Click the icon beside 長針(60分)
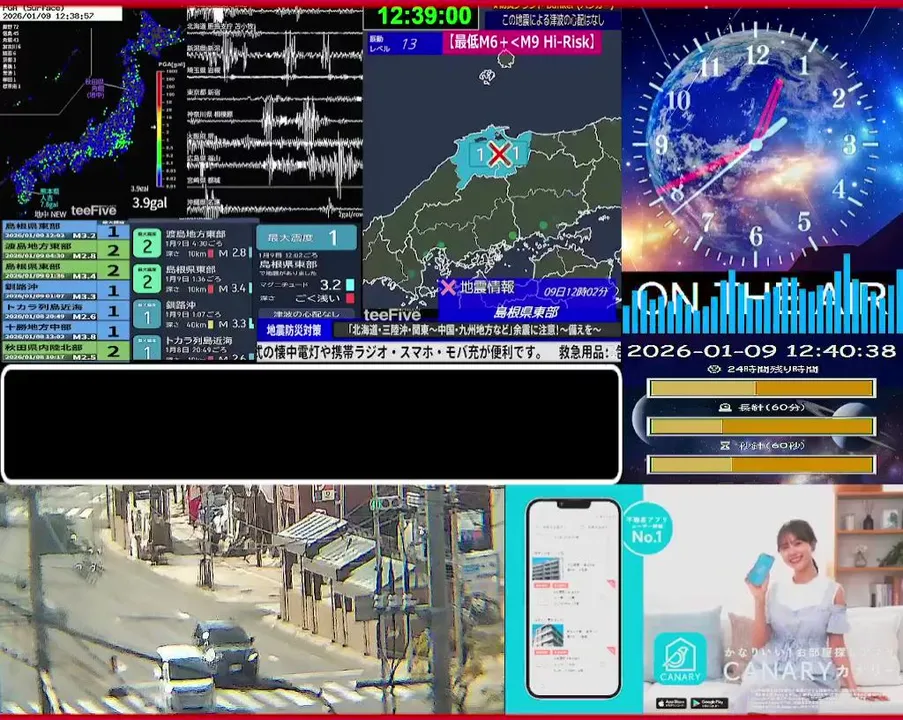Image resolution: width=903 pixels, height=720 pixels. (x=726, y=407)
